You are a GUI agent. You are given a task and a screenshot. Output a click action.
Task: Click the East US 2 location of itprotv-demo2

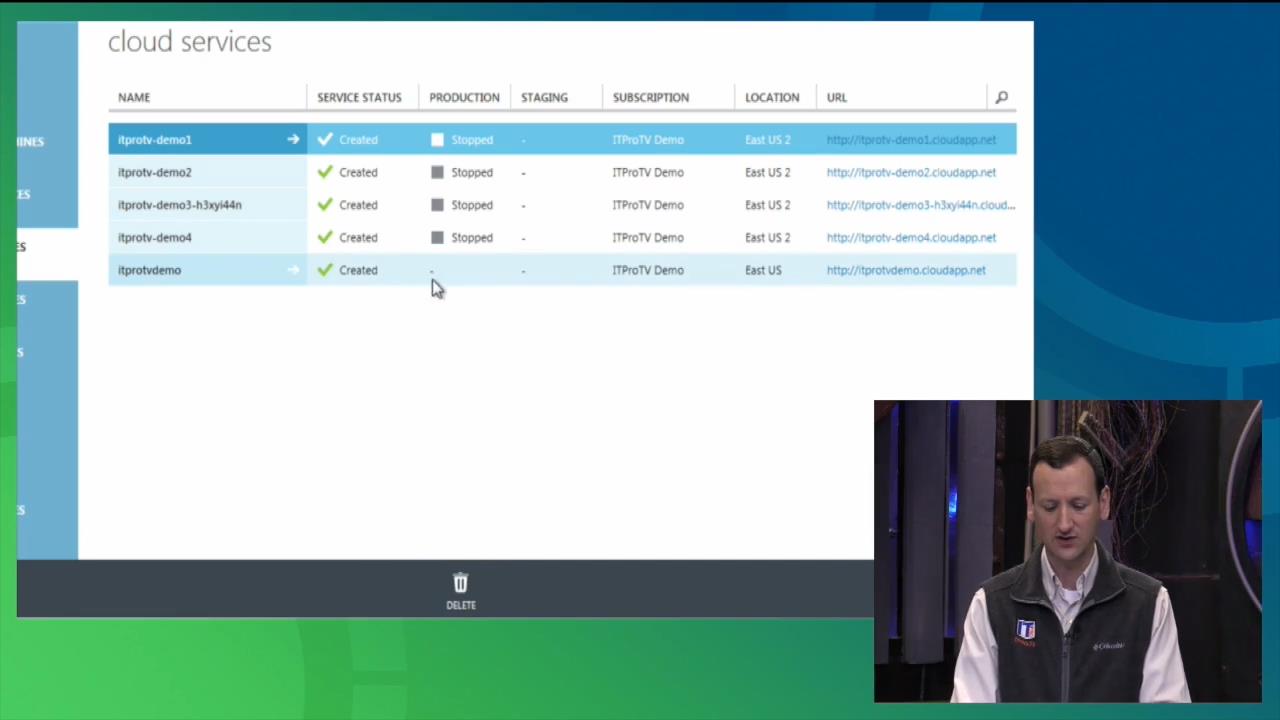767,172
